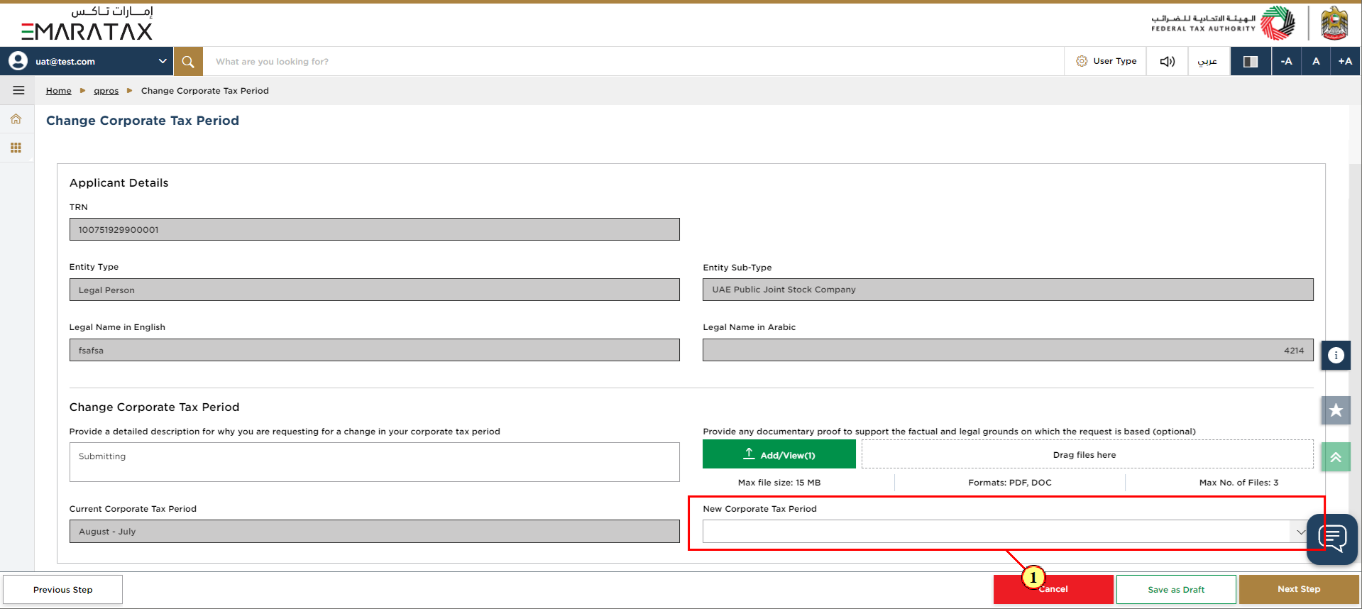Viewport: 1362px width, 609px height.
Task: Open the grid apps icon in the sidebar
Action: tap(16, 148)
